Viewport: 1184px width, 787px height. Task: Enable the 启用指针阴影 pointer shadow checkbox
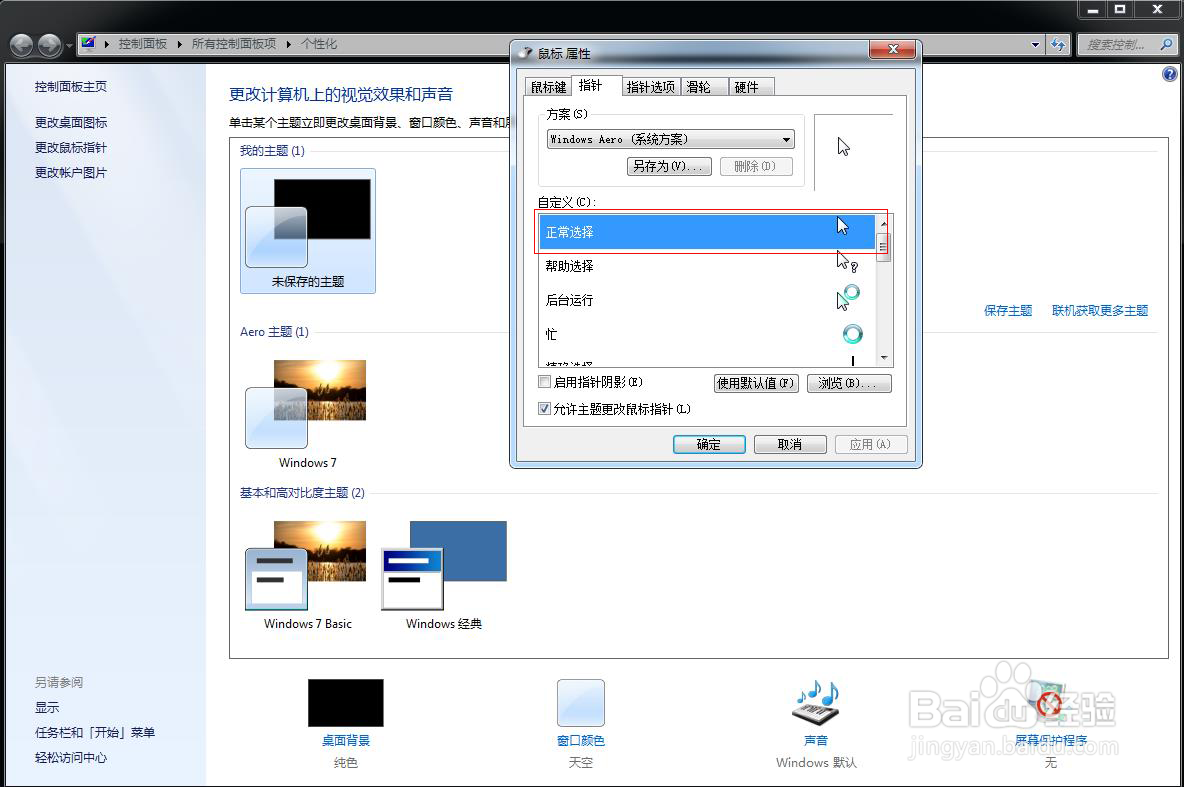click(544, 382)
